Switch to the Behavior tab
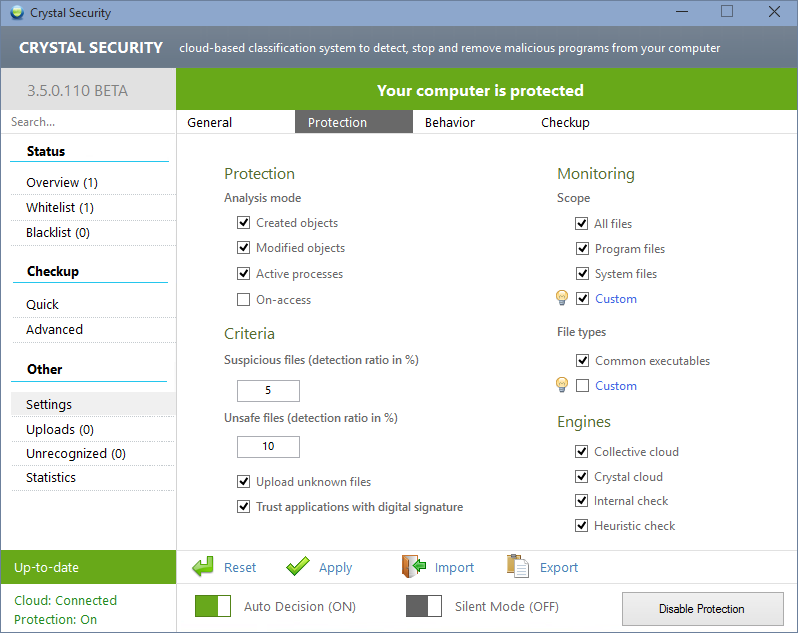 pyautogui.click(x=449, y=122)
